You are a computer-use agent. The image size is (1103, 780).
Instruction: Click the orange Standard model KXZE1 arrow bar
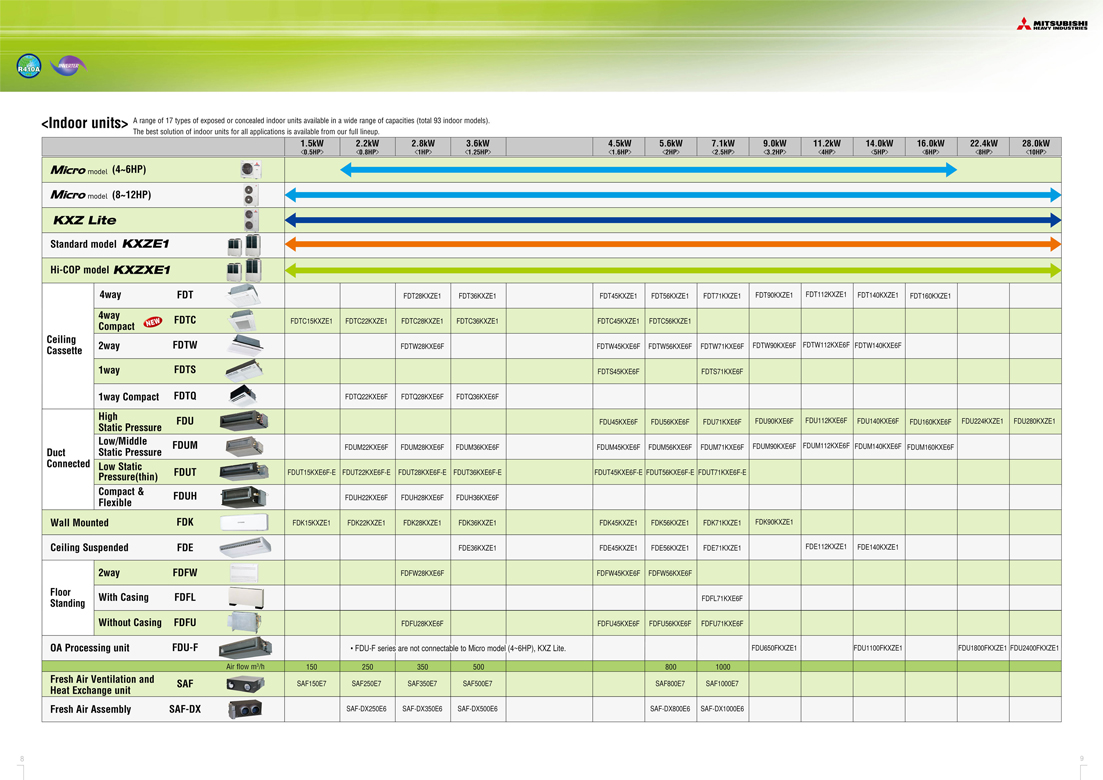point(672,244)
